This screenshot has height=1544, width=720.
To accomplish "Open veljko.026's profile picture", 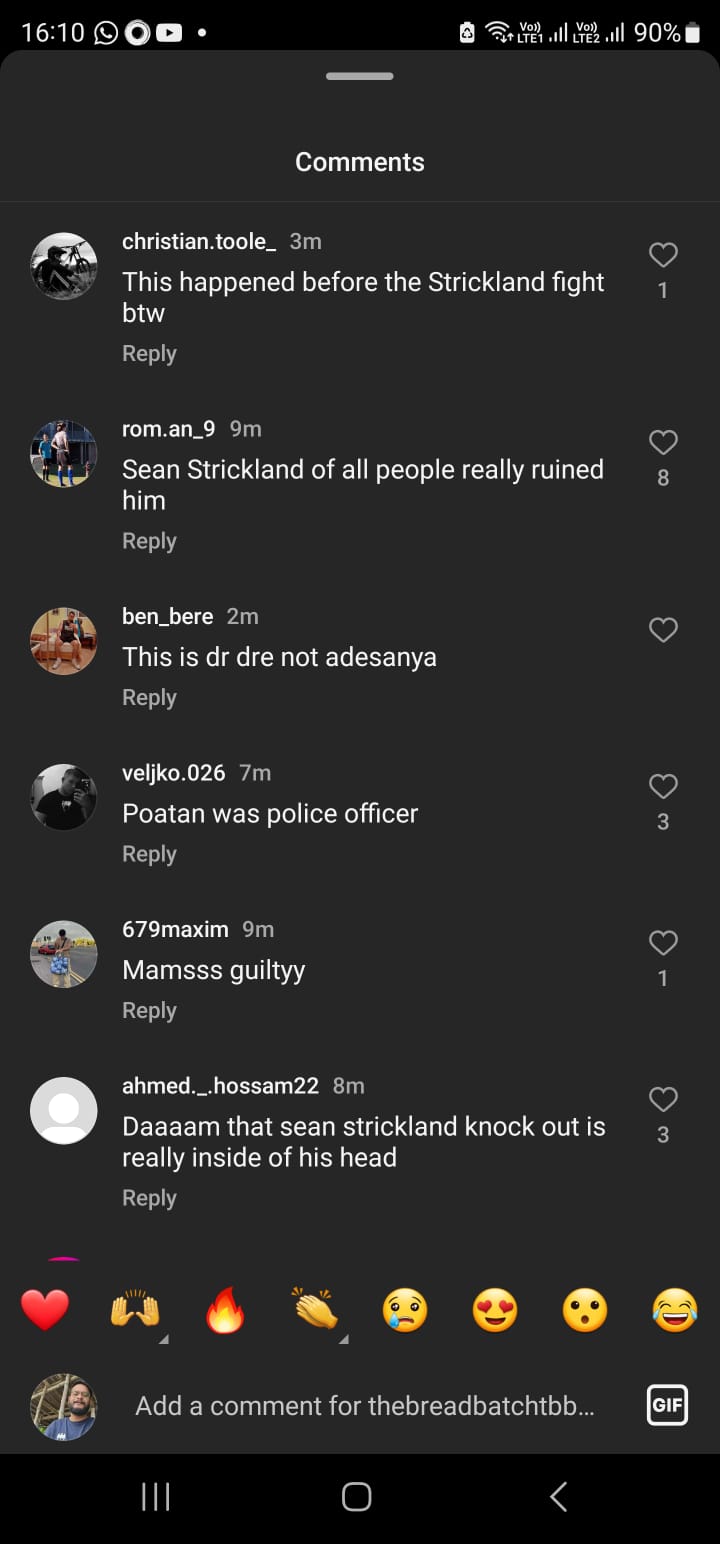I will click(64, 797).
